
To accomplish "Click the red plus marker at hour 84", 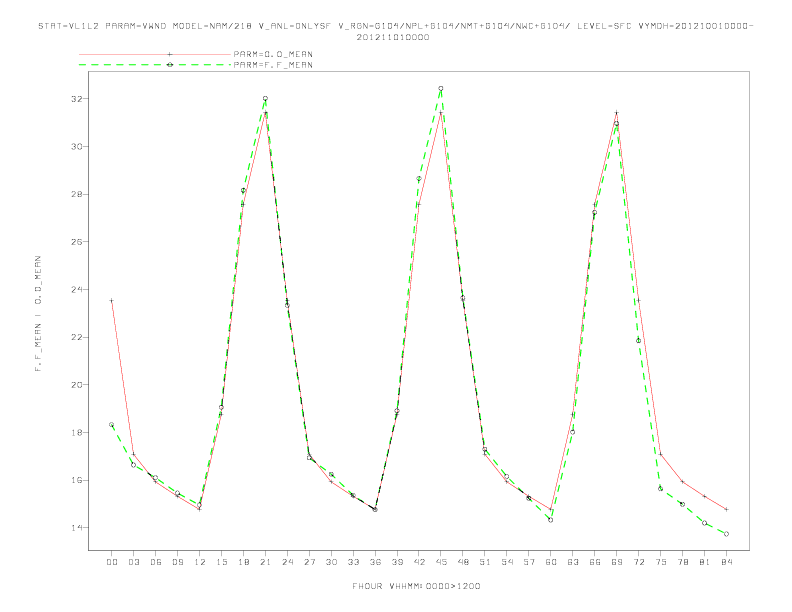I will 726,509.
